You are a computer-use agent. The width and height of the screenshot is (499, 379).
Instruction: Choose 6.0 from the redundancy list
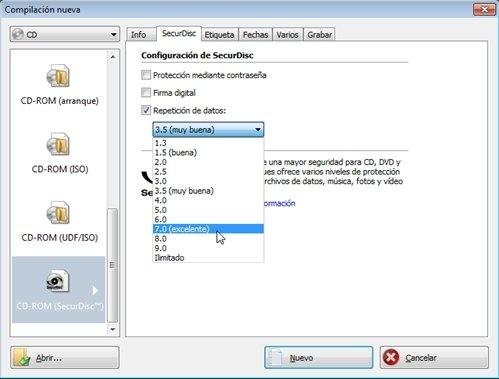[208, 219]
